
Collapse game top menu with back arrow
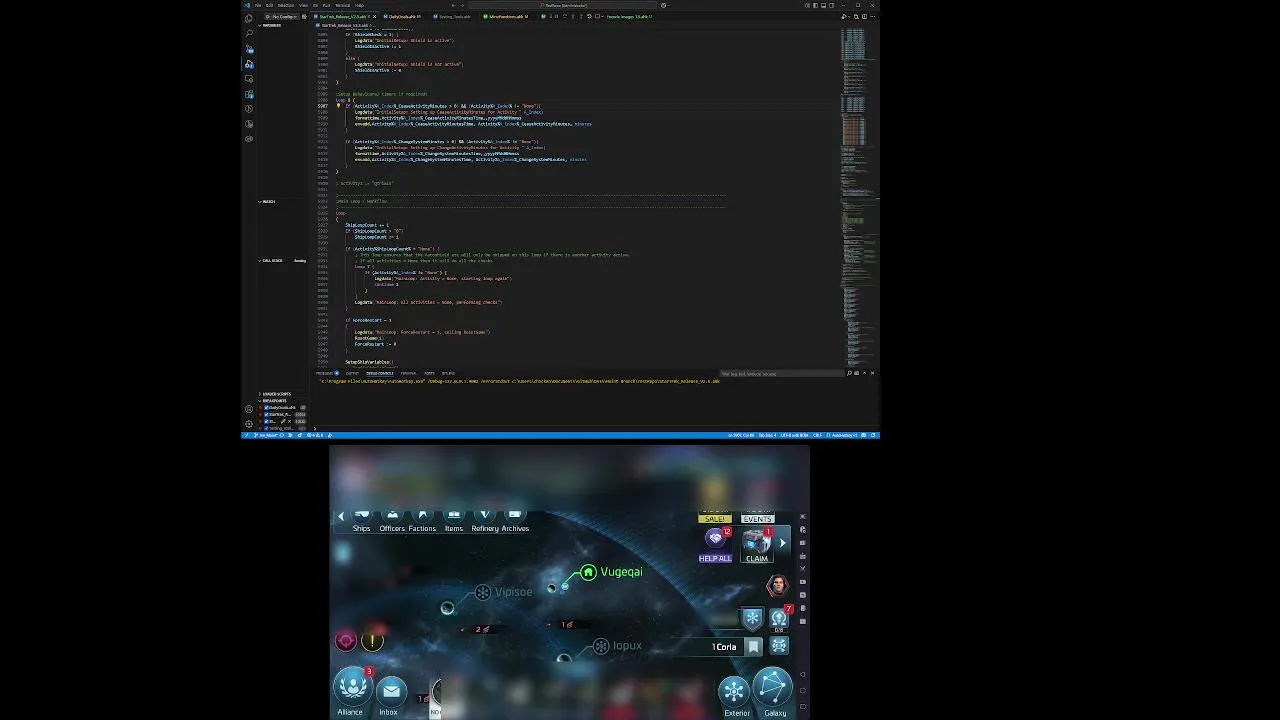click(341, 517)
